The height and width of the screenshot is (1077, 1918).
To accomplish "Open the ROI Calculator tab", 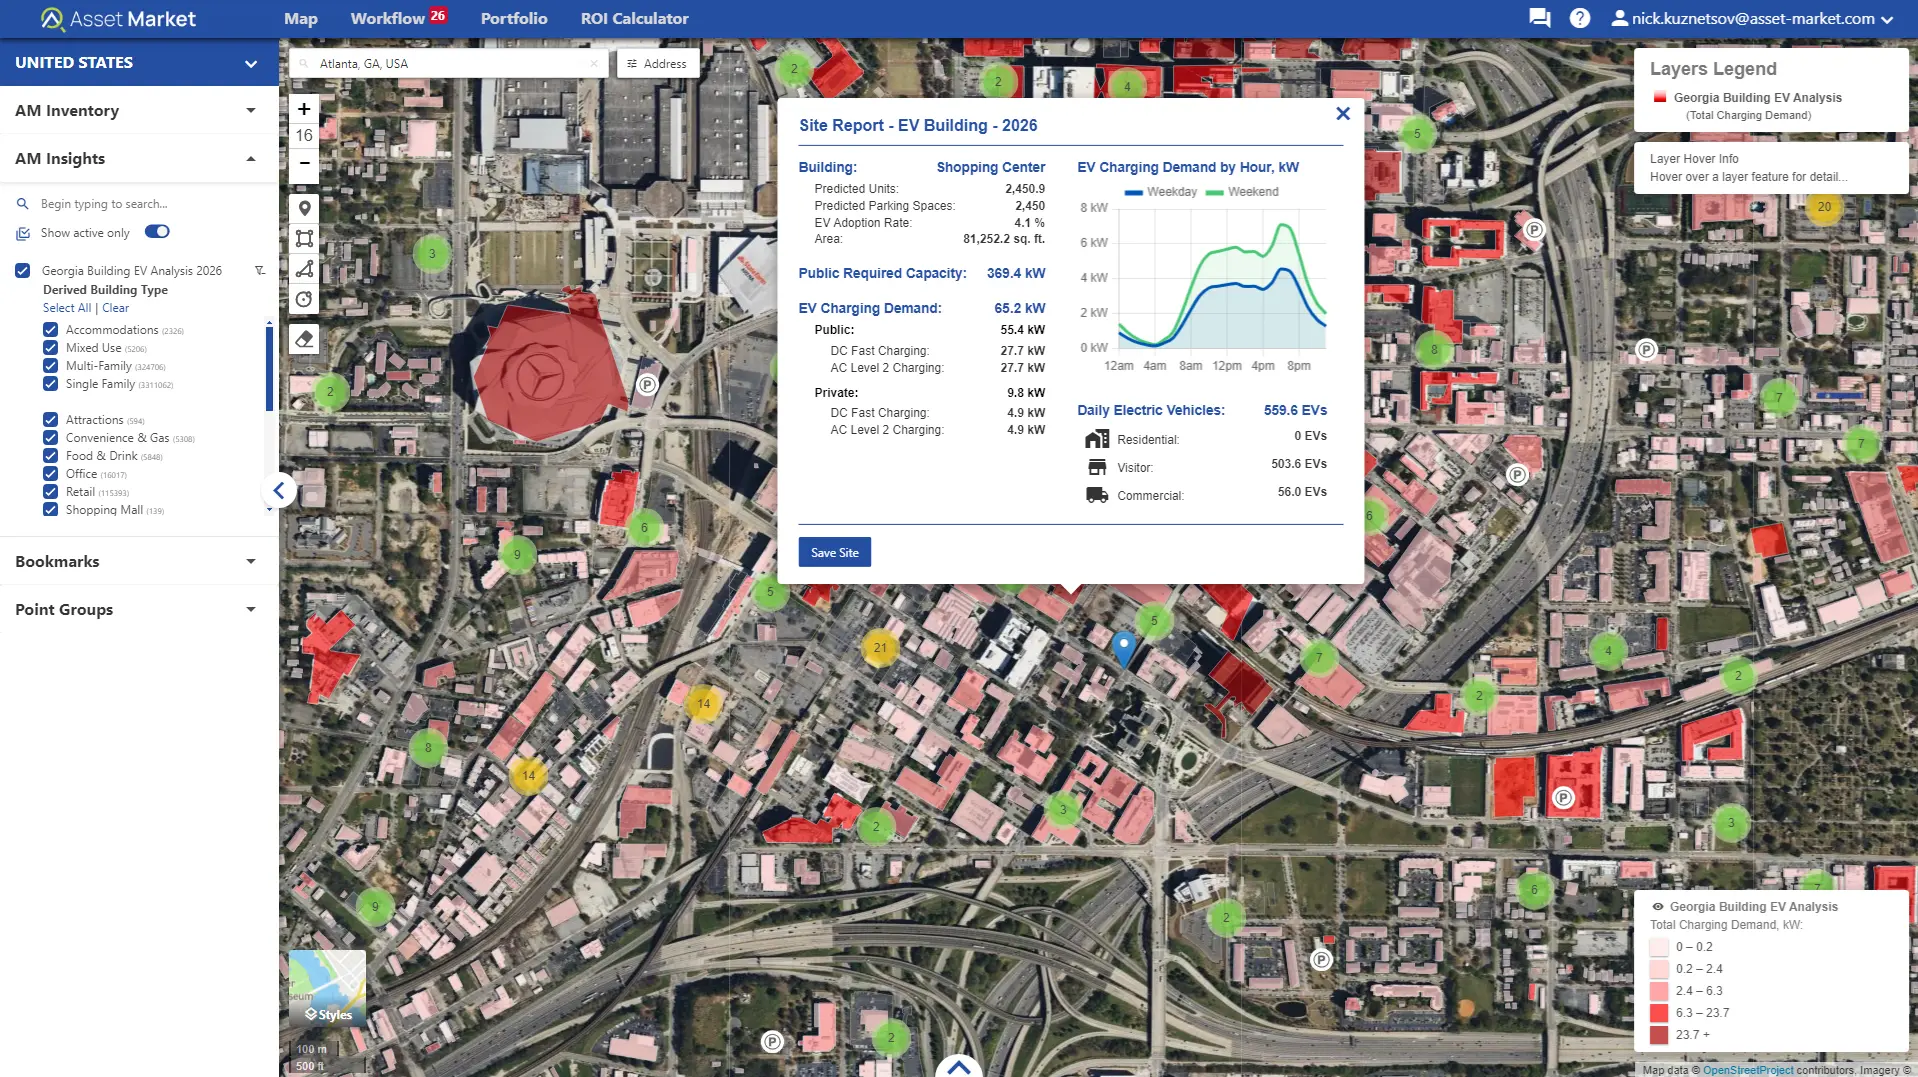I will (x=635, y=19).
